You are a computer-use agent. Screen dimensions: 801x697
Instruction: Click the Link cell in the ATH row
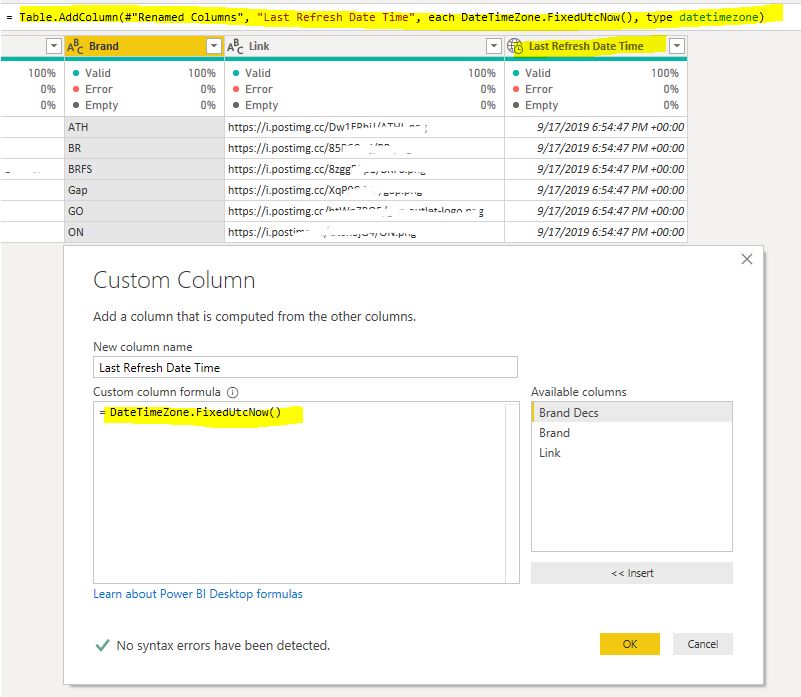(364, 127)
